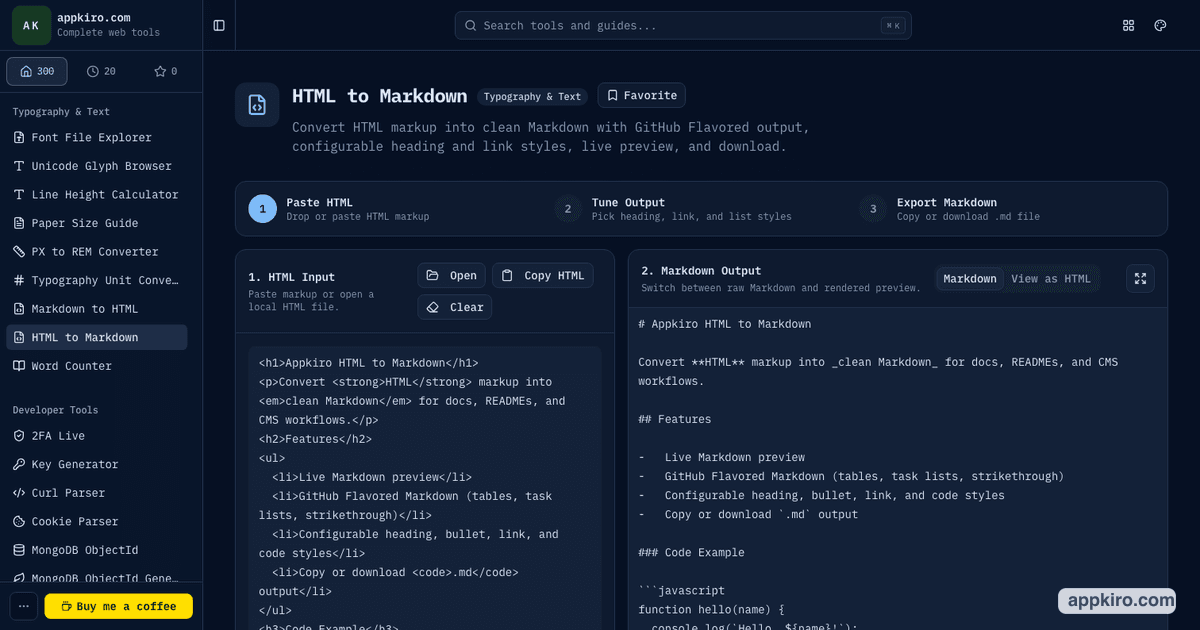Expand Markdown output to fullscreen
1200x630 pixels.
[1140, 279]
